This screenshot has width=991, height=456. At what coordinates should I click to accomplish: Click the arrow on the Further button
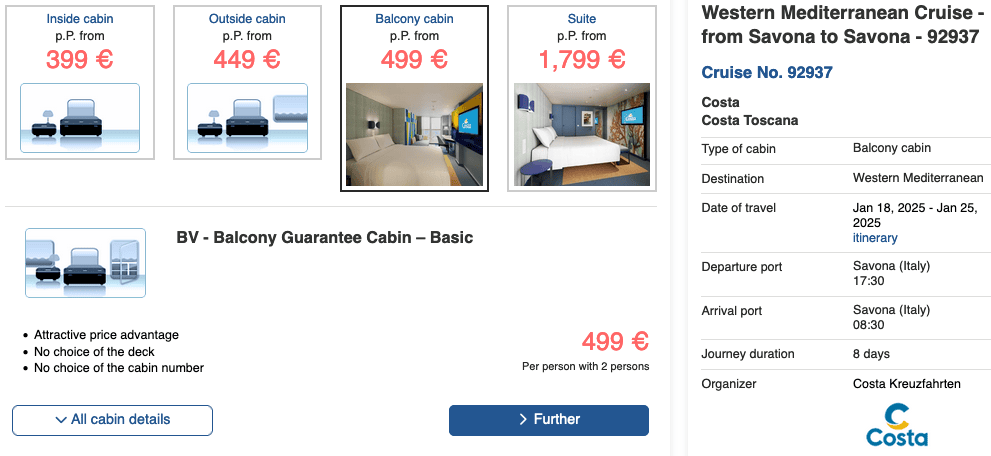point(523,420)
